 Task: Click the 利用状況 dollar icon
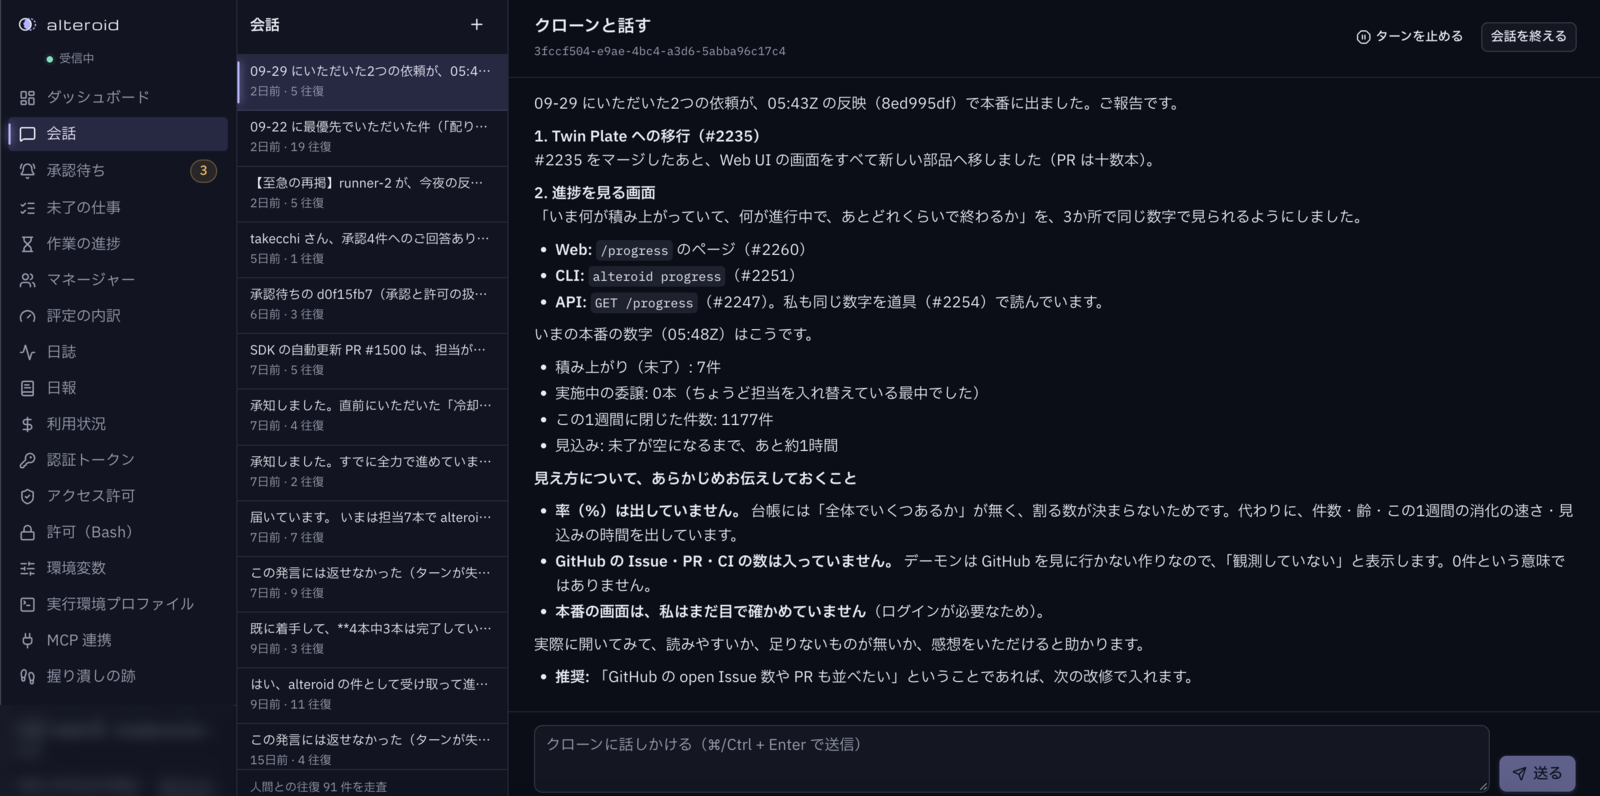coord(27,424)
